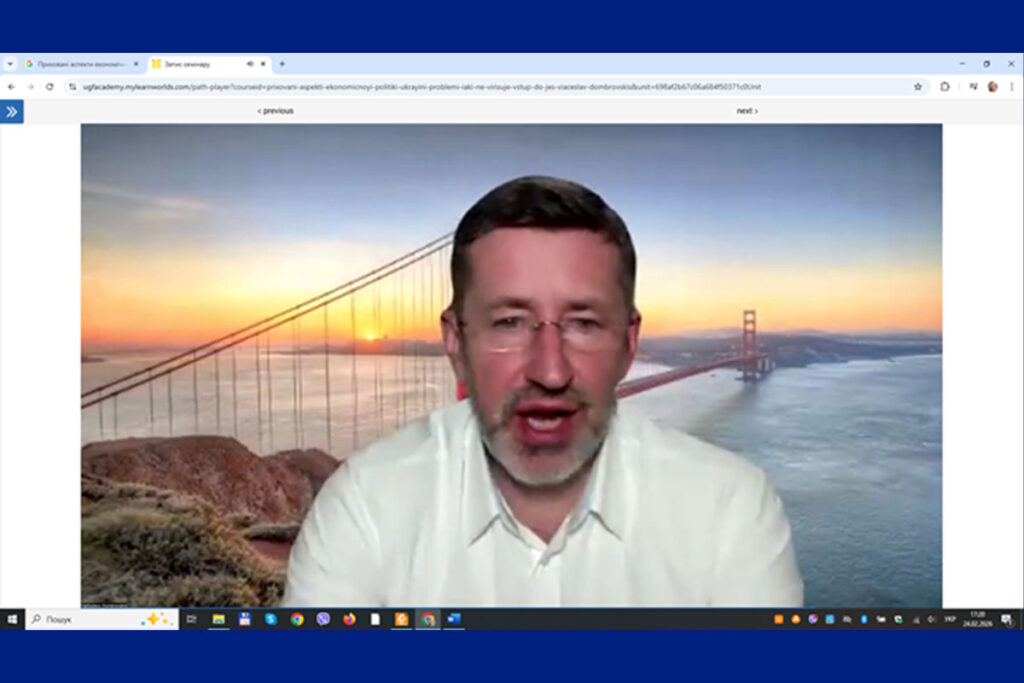
Task: Go to the next lesson
Action: 747,111
